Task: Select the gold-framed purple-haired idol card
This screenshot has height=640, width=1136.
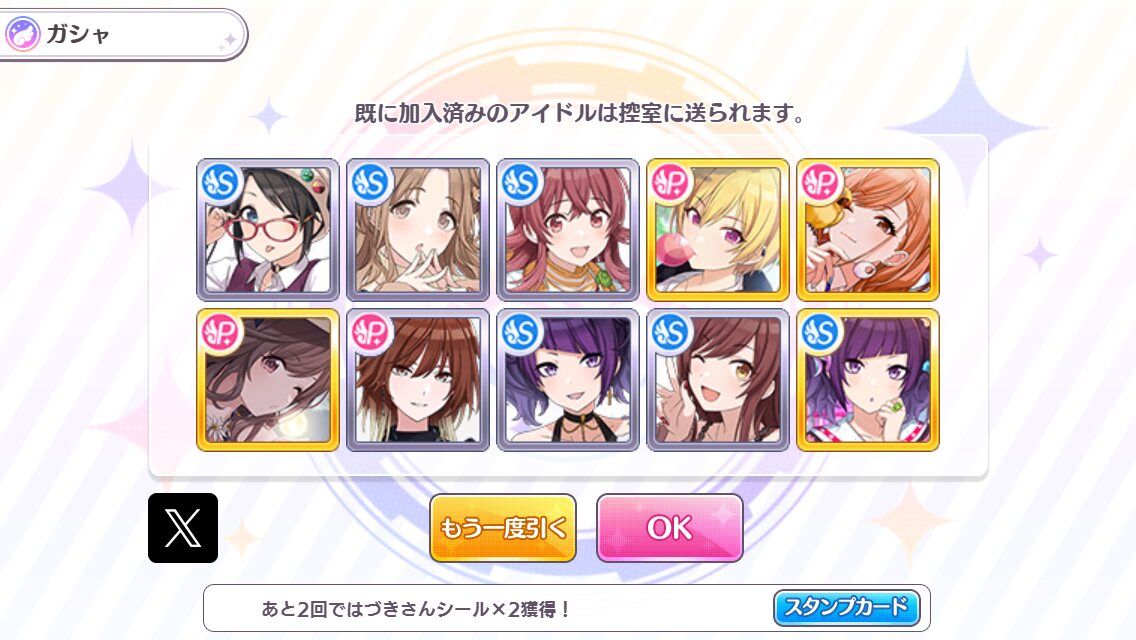Action: pyautogui.click(x=867, y=380)
